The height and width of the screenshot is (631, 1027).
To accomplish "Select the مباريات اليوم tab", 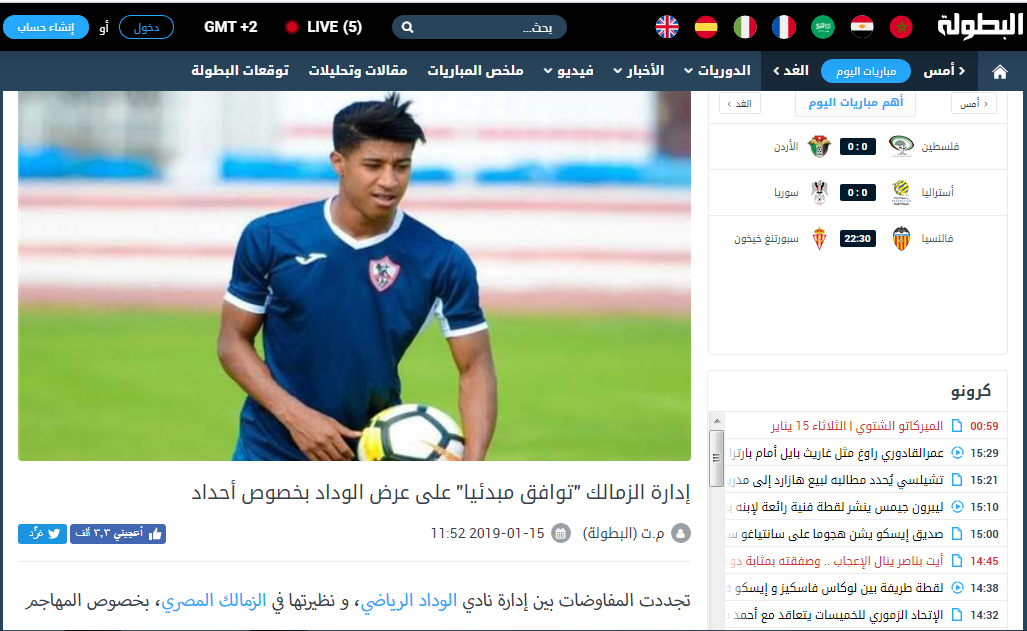I will pyautogui.click(x=866, y=71).
